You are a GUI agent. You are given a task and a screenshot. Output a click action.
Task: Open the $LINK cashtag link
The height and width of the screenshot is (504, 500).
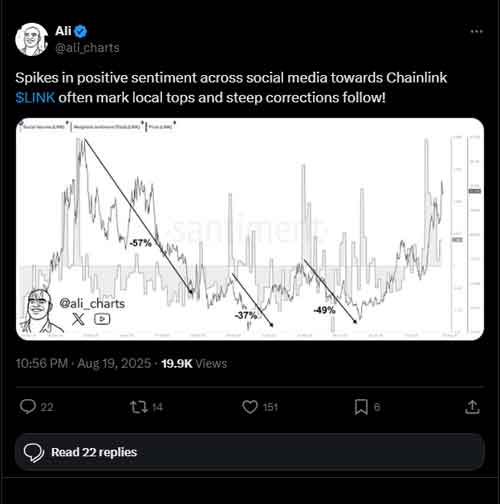pos(35,98)
